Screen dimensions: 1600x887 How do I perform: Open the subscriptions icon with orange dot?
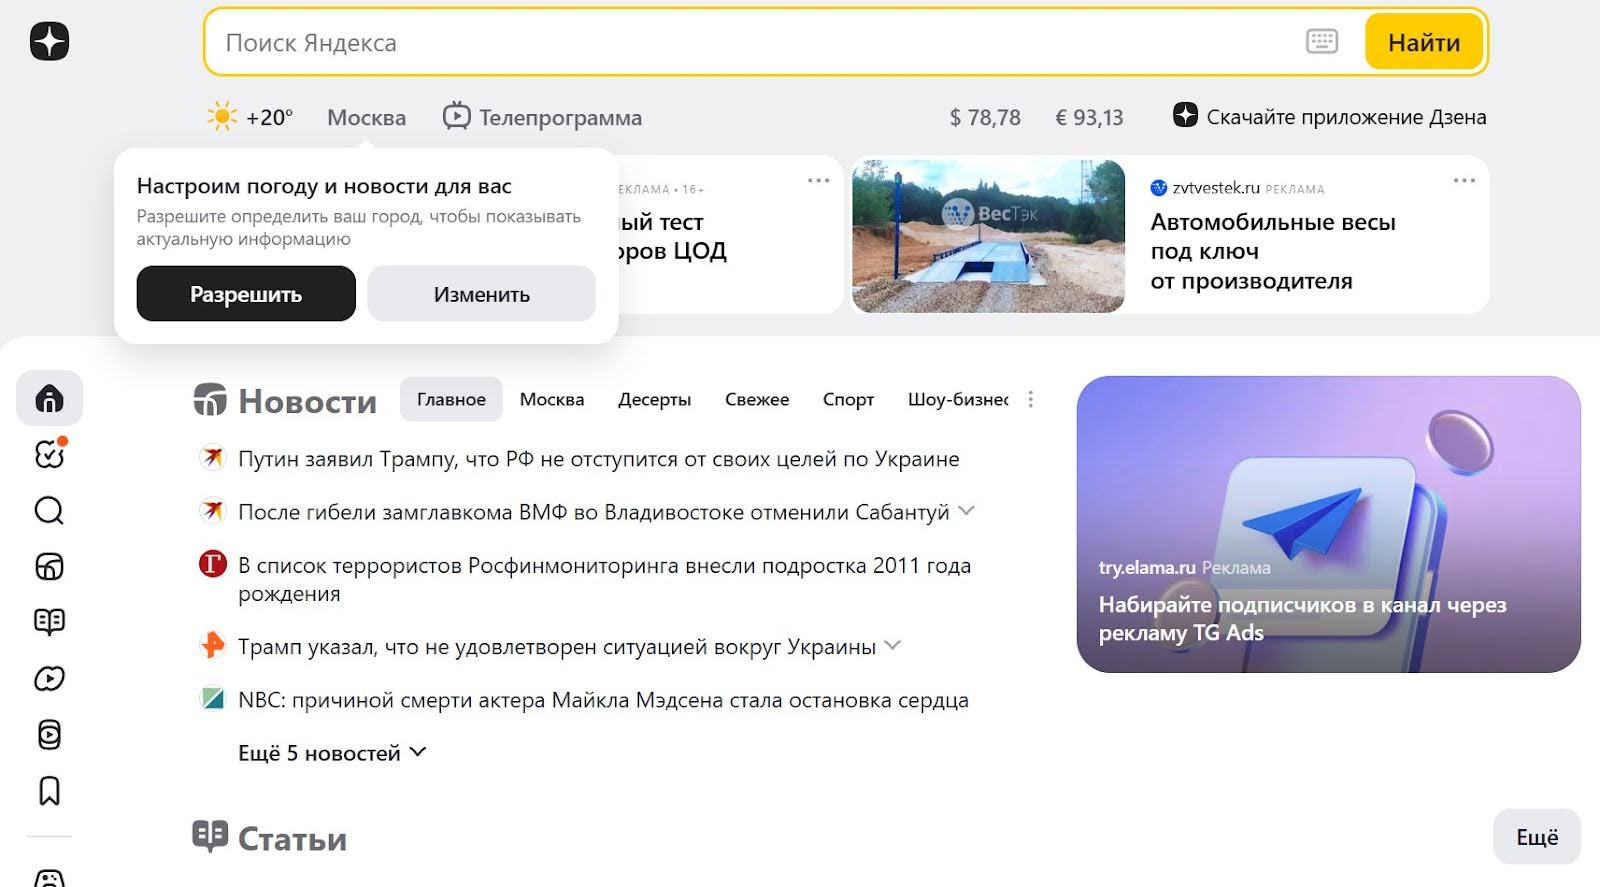49,454
